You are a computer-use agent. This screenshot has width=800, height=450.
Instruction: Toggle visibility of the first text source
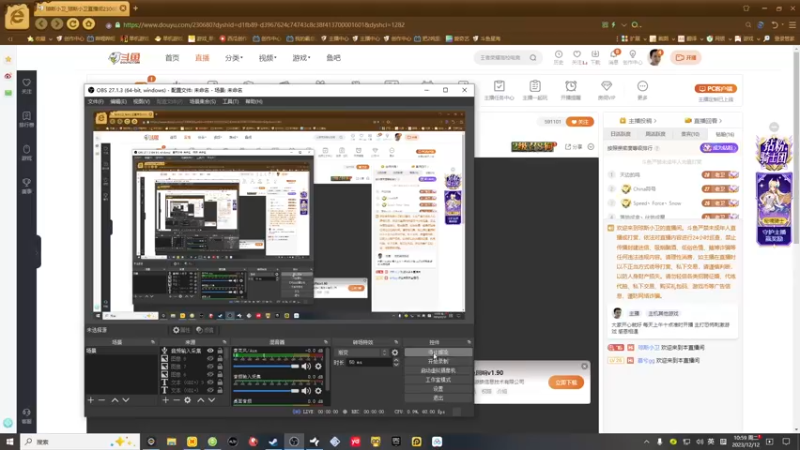pyautogui.click(x=210, y=382)
